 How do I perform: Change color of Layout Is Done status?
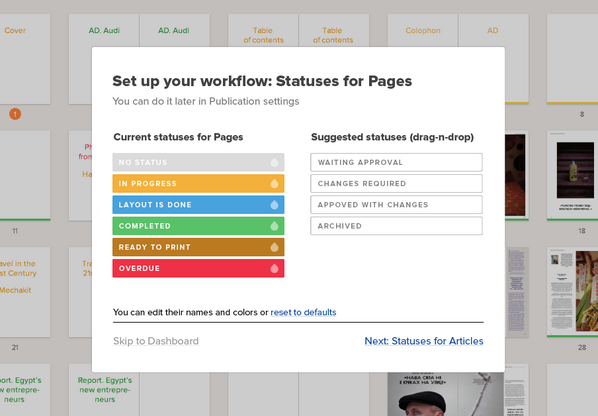pyautogui.click(x=274, y=205)
